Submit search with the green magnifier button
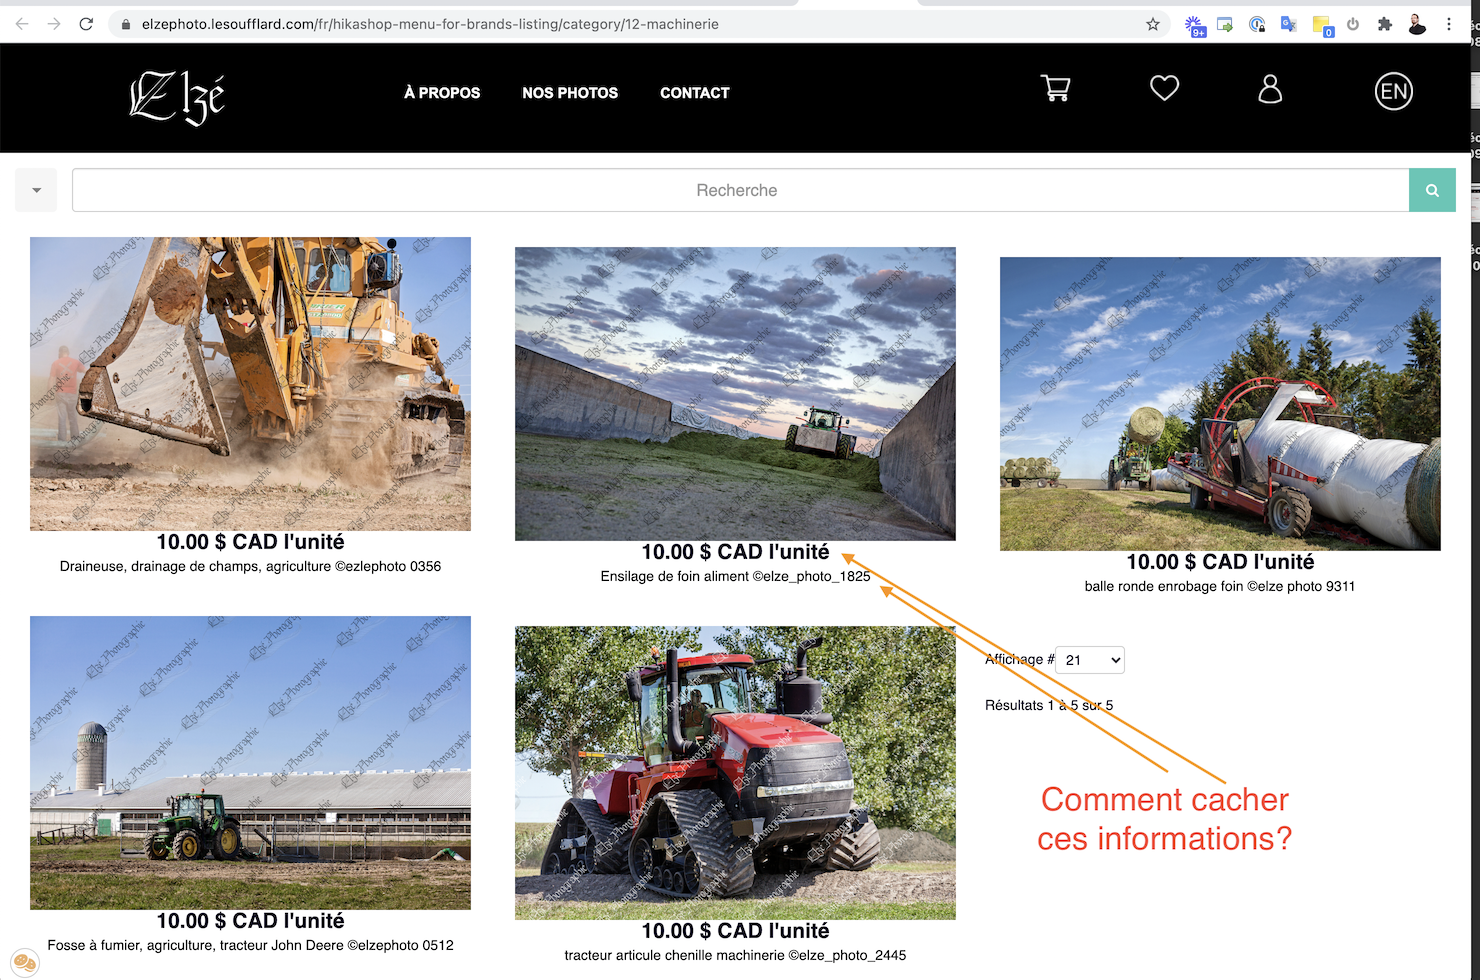Image resolution: width=1480 pixels, height=980 pixels. pos(1432,190)
